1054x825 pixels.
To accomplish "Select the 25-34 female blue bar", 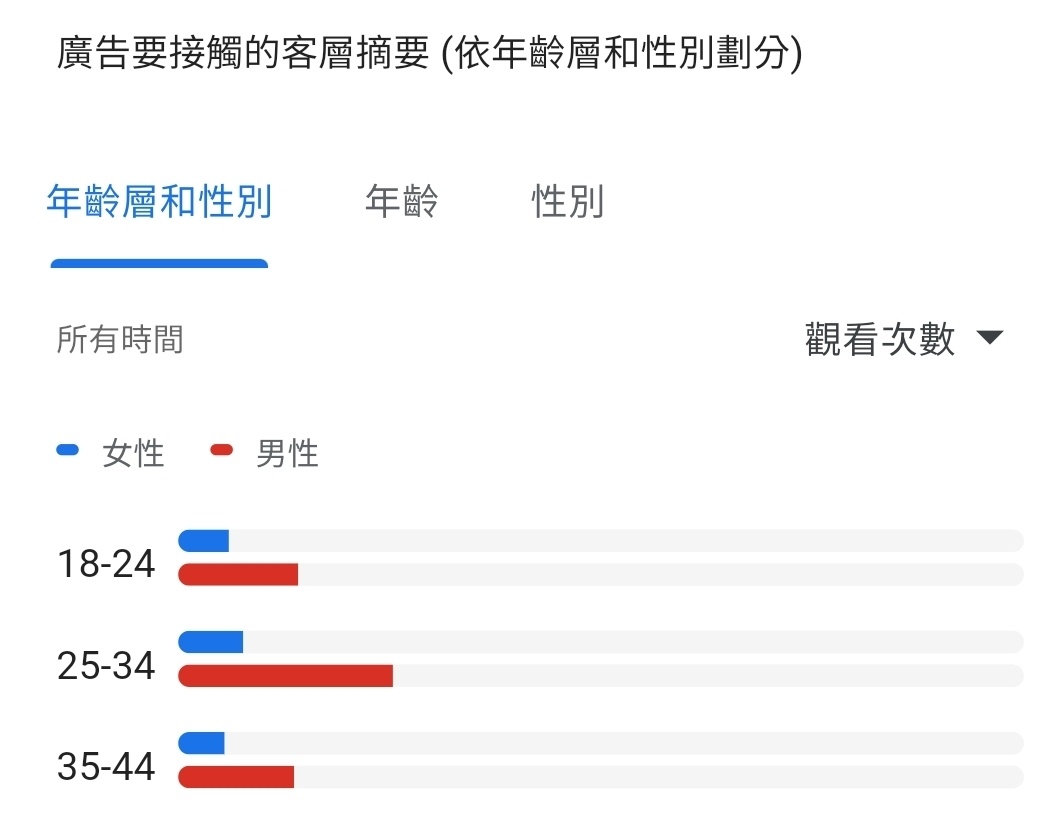I will [x=210, y=641].
